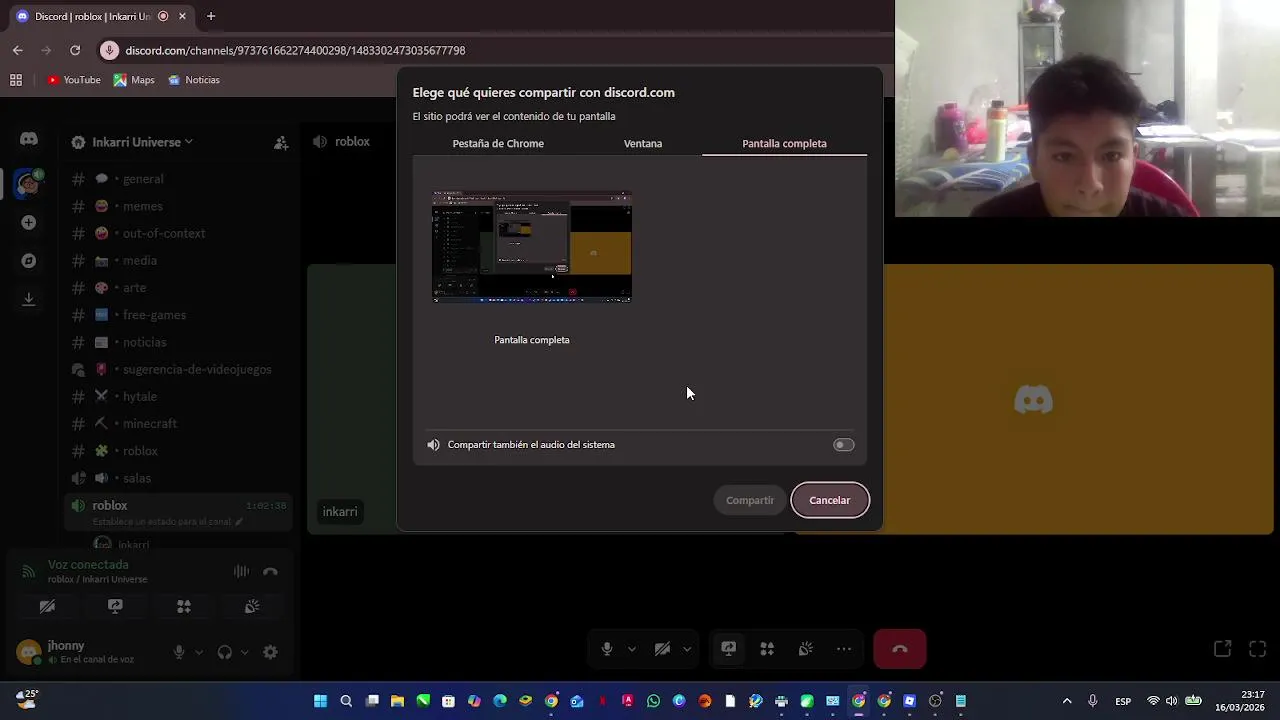Enable sharing system audio toggle
Viewport: 1280px width, 720px height.
(x=843, y=445)
